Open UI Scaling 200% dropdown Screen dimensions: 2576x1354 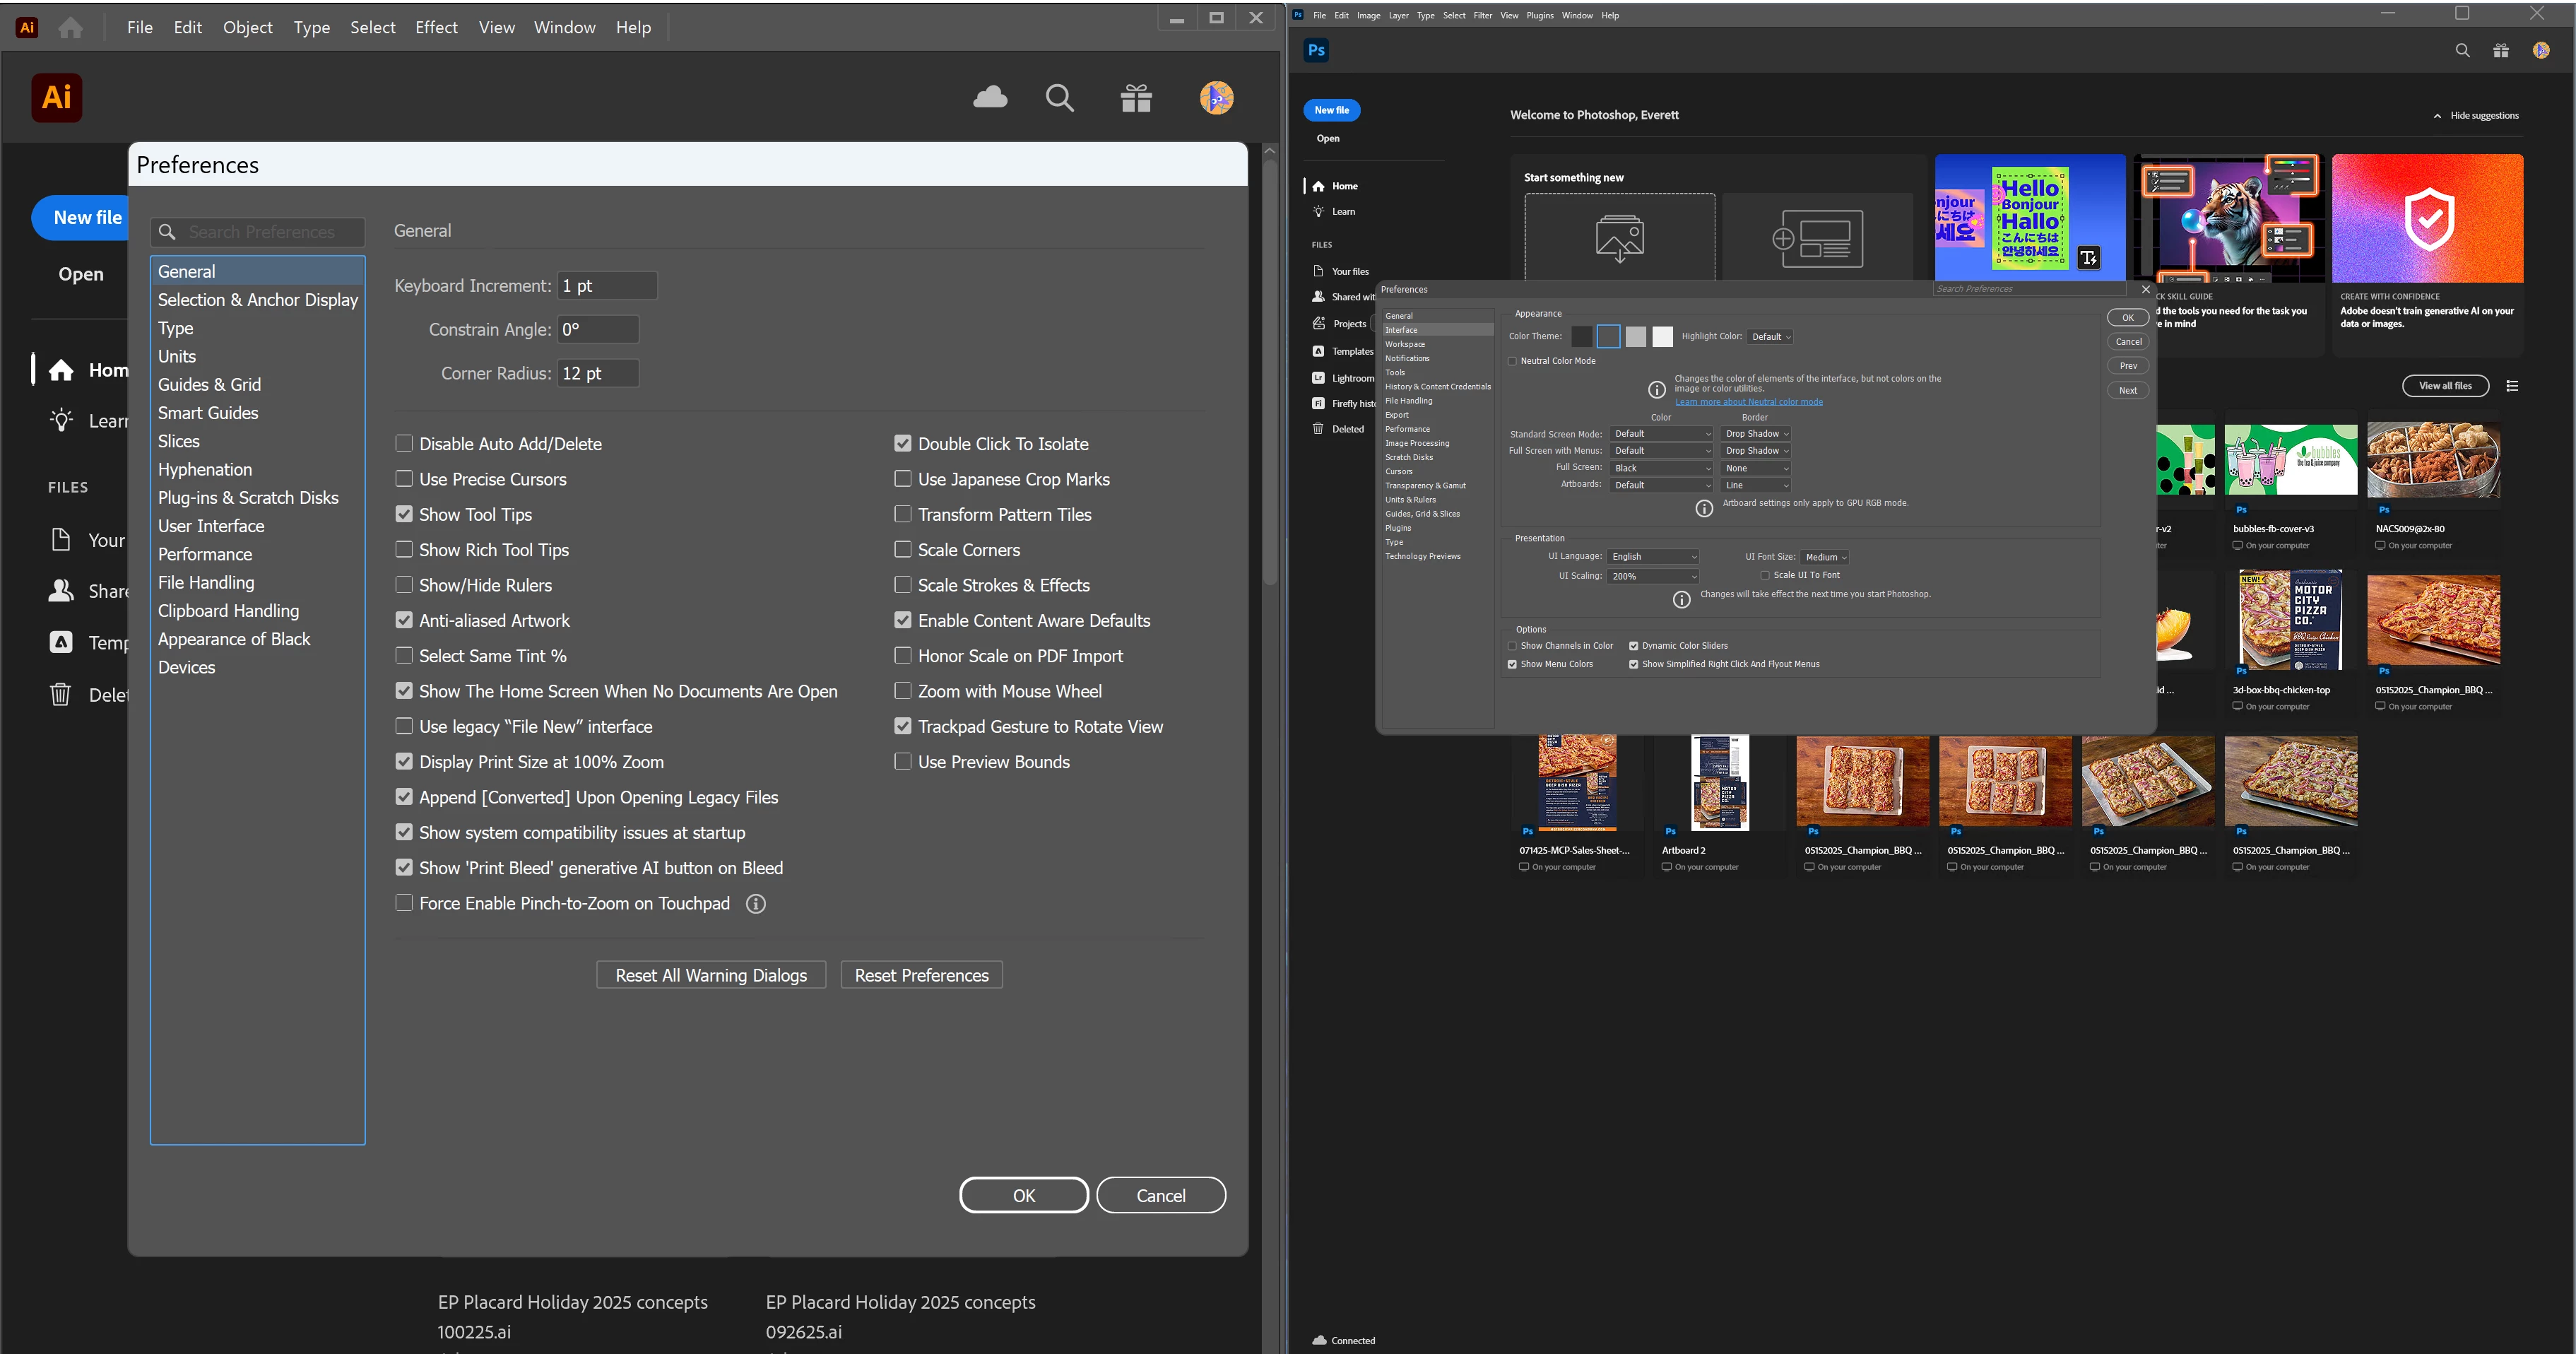click(x=1653, y=576)
